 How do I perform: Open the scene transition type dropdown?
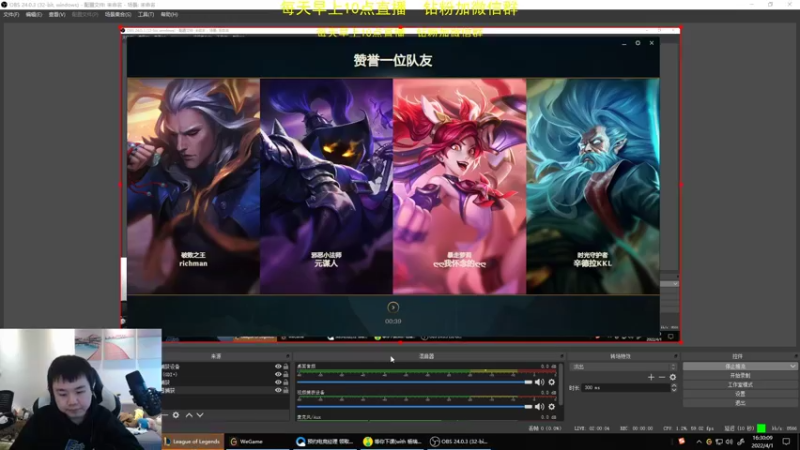click(x=623, y=367)
